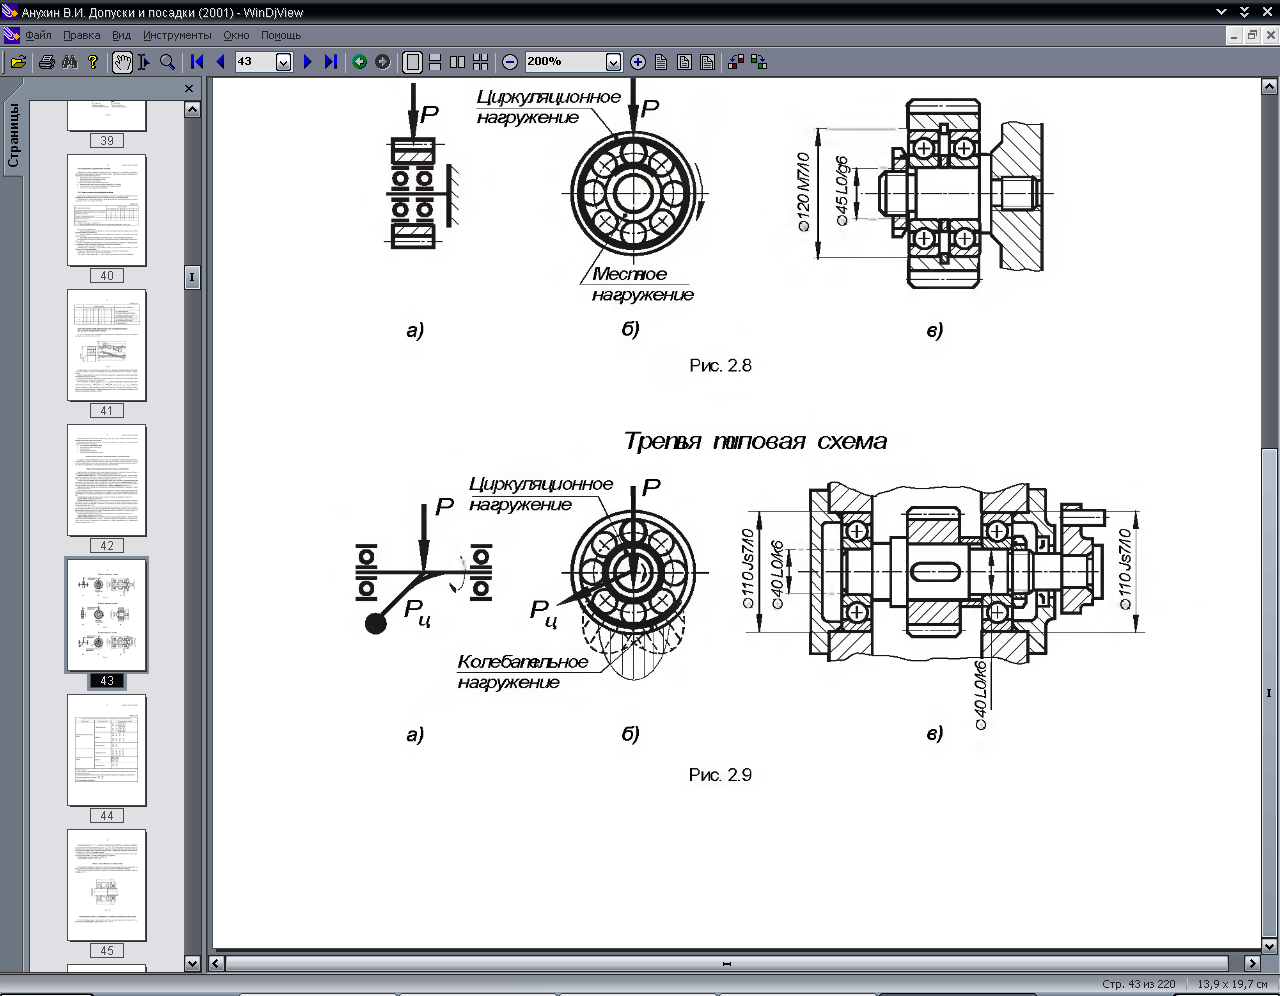The width and height of the screenshot is (1280, 996).
Task: Enable continuous page layout mode
Action: click(435, 62)
